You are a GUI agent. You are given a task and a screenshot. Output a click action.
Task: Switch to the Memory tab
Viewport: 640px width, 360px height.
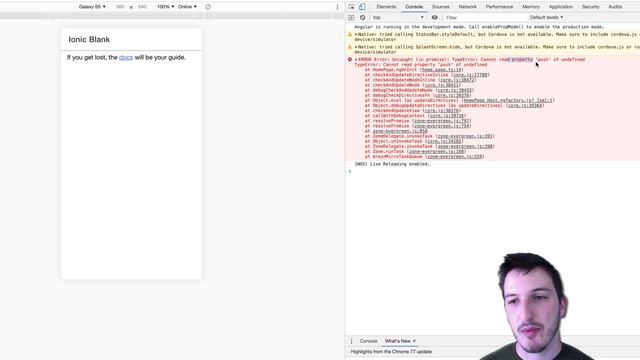531,7
